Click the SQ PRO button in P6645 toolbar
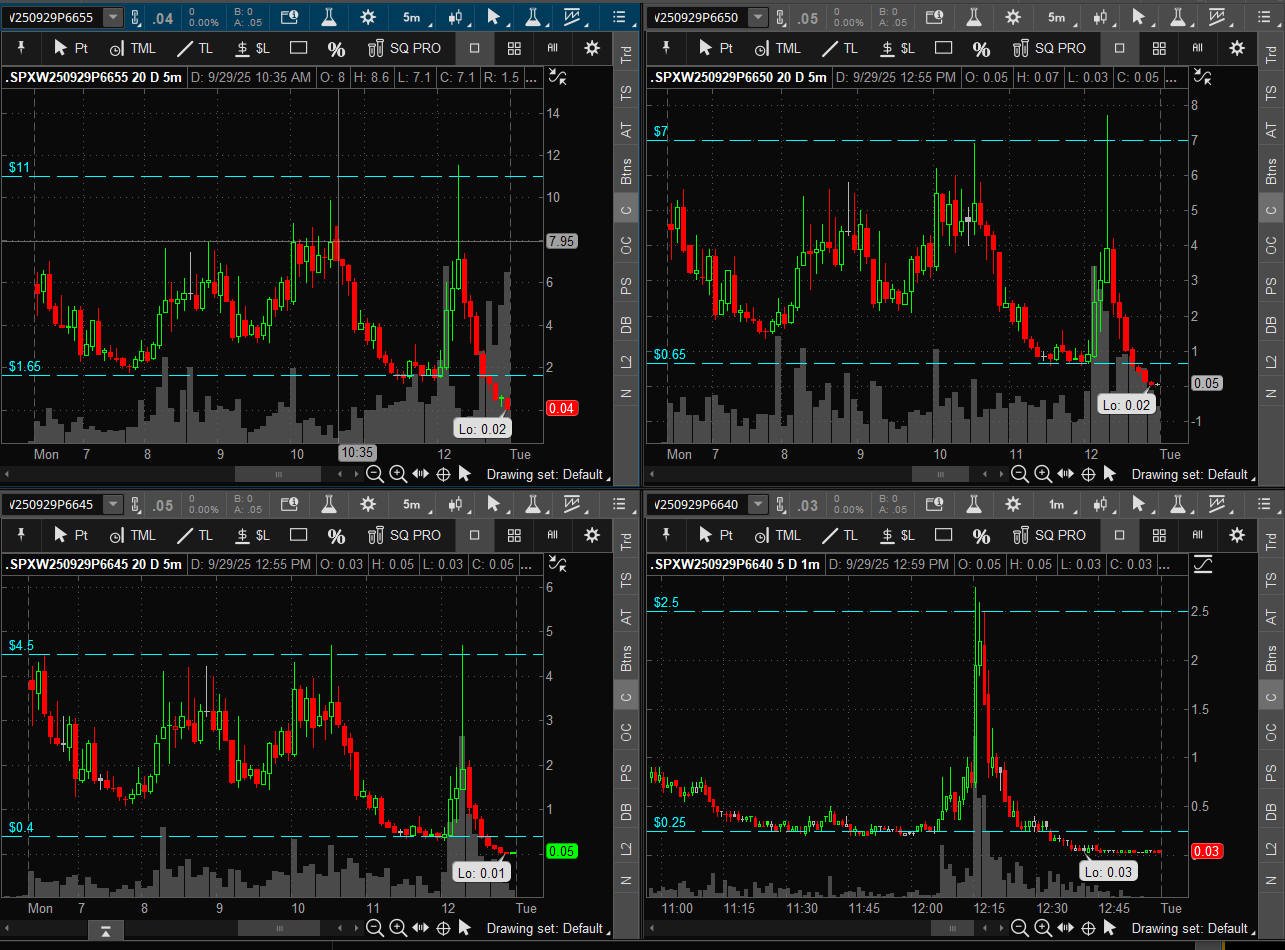The height and width of the screenshot is (950, 1285). [404, 535]
